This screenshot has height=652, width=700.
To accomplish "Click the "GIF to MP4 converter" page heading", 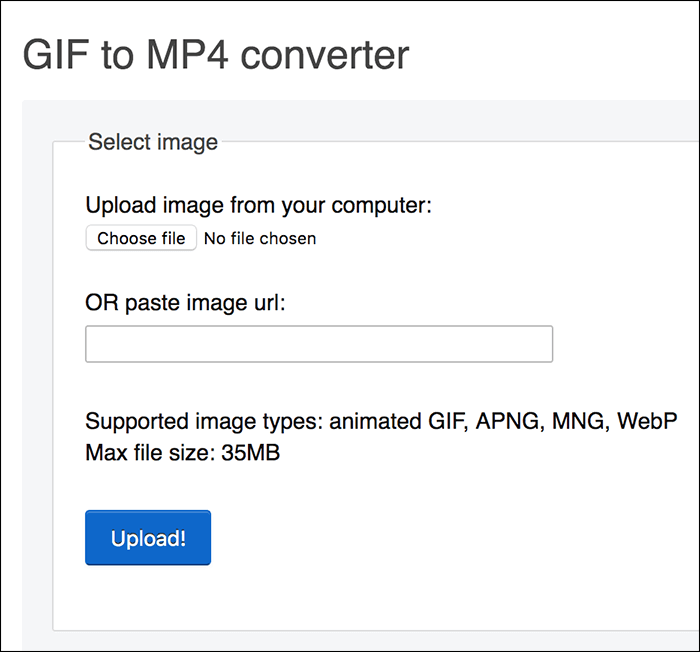I will (216, 54).
